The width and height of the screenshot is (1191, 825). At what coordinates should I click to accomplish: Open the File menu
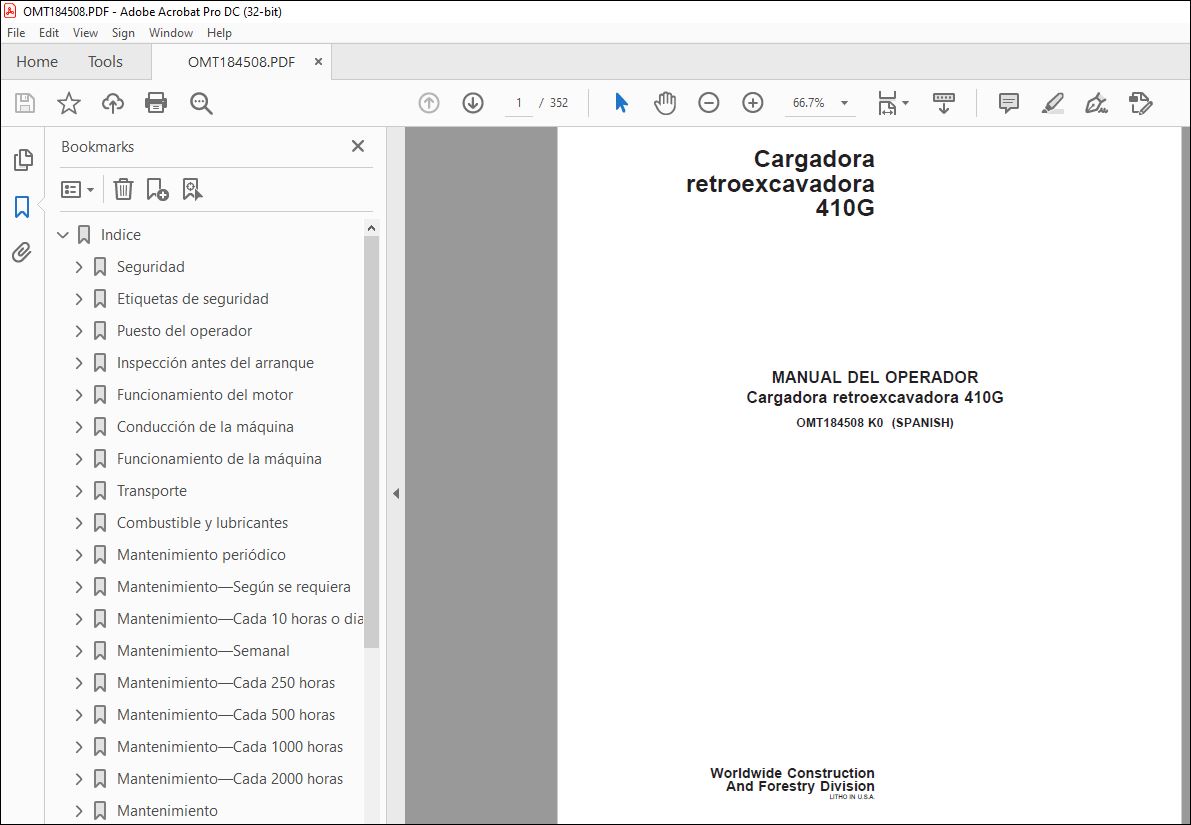16,33
